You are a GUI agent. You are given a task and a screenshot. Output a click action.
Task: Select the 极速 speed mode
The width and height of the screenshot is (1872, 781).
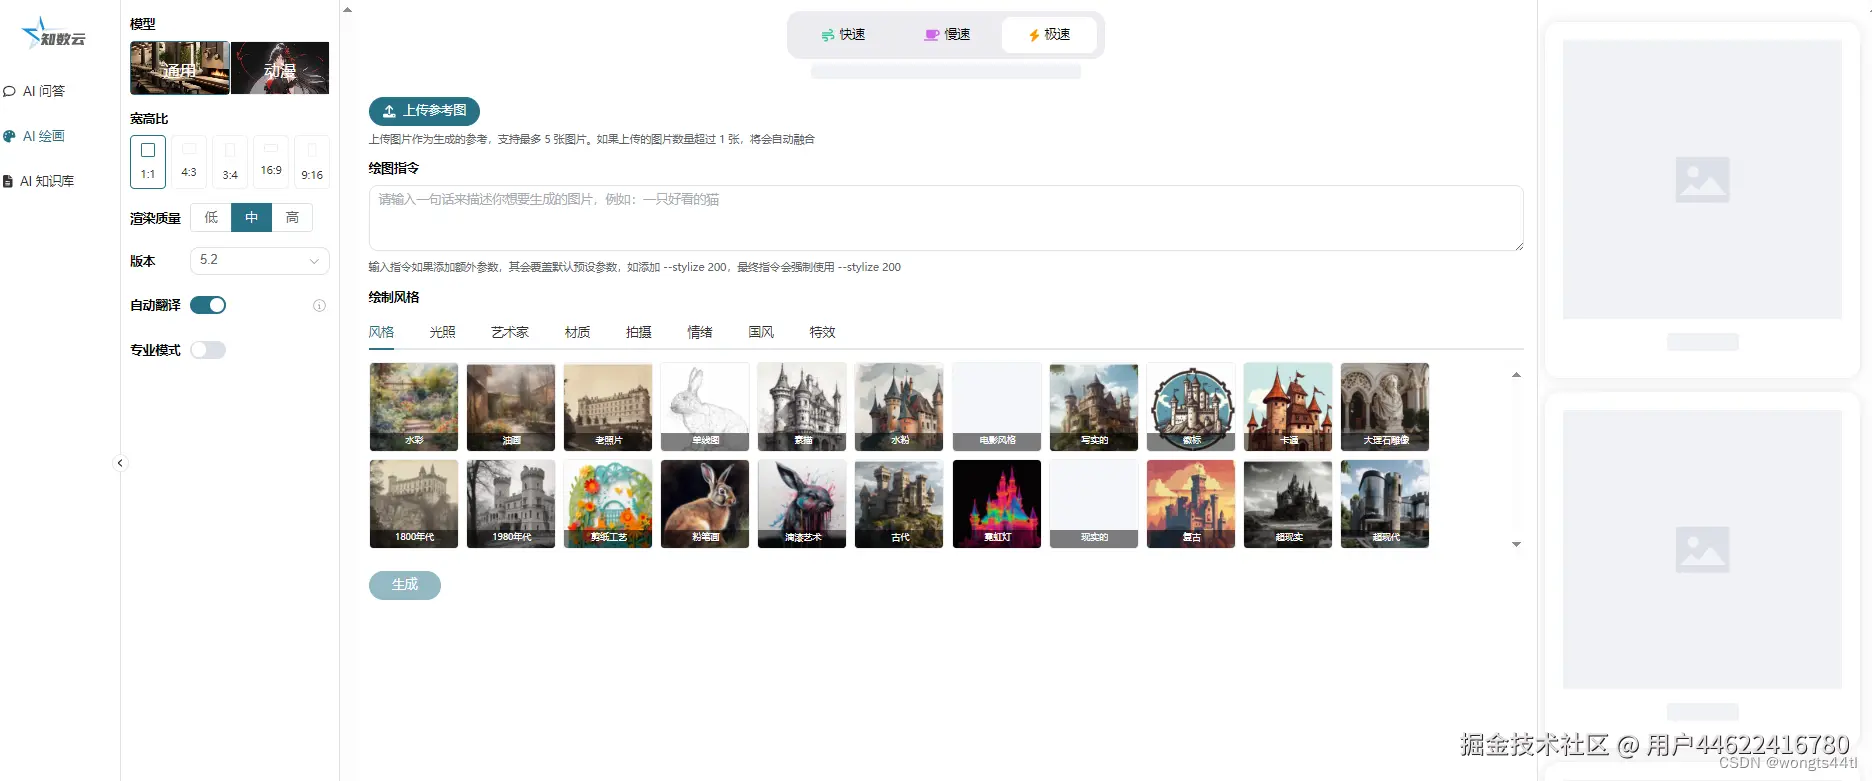pyautogui.click(x=1050, y=35)
